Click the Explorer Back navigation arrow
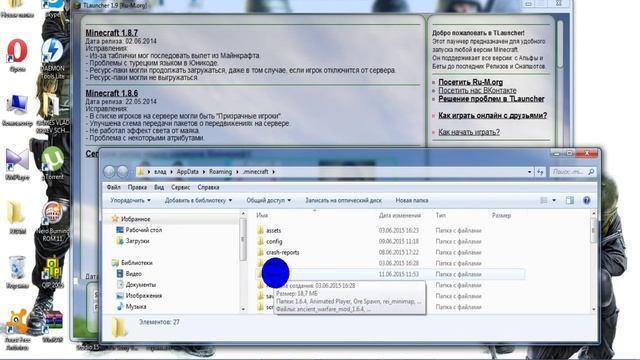The image size is (640, 360). (109, 172)
